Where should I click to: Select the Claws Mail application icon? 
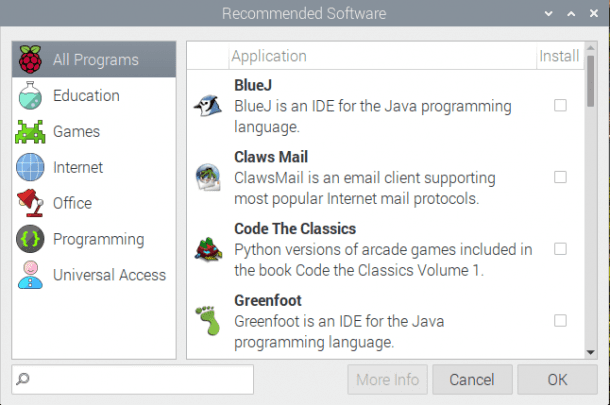click(x=209, y=177)
